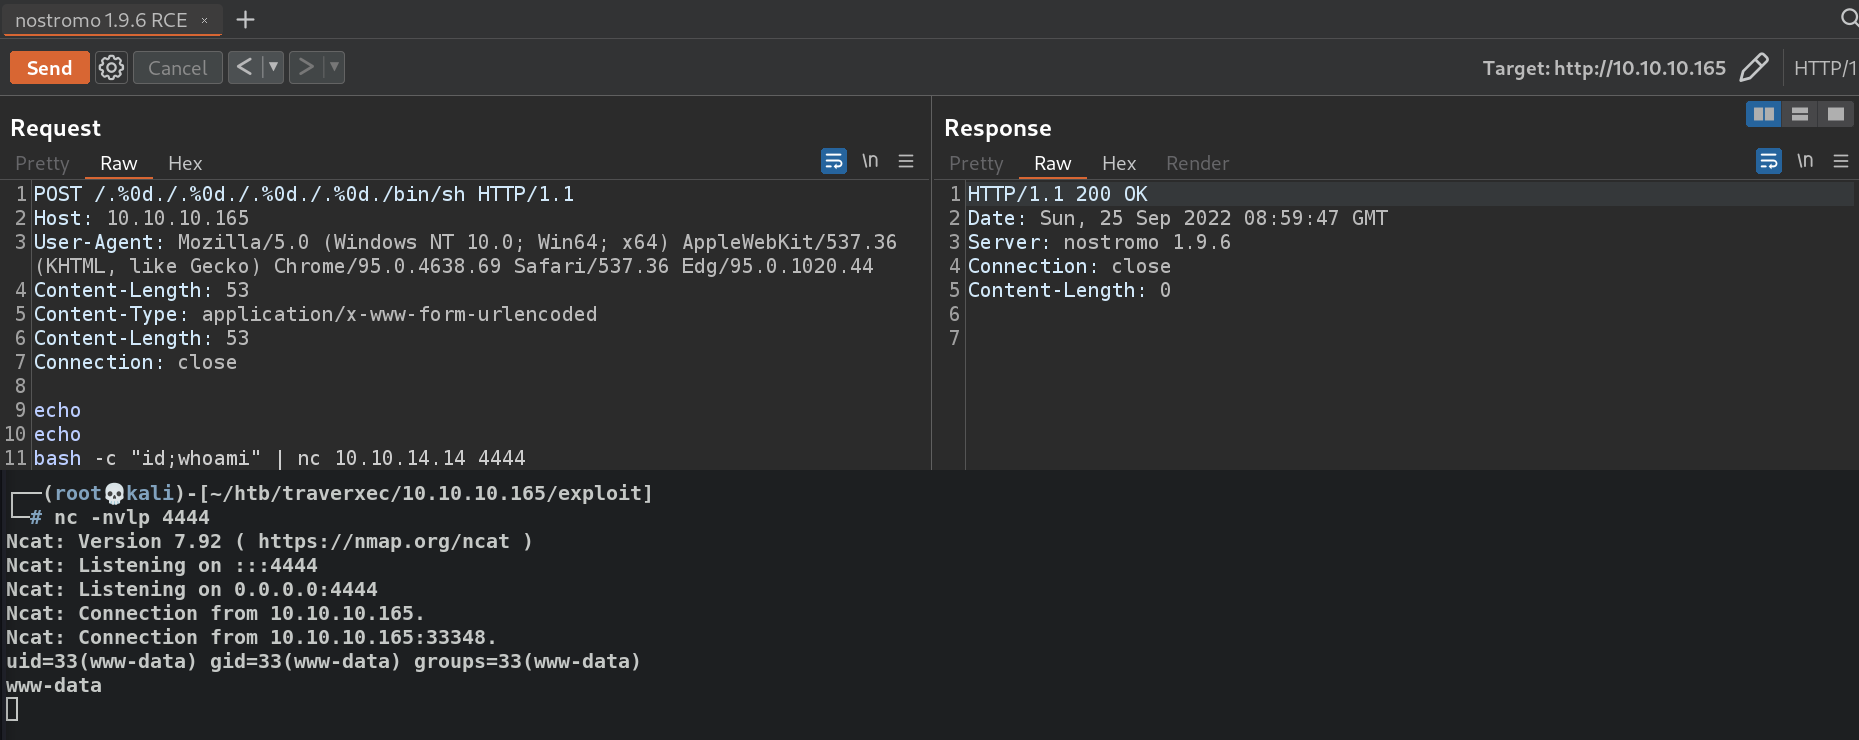
Task: Click the terminal cursor prompt block
Action: [12, 709]
